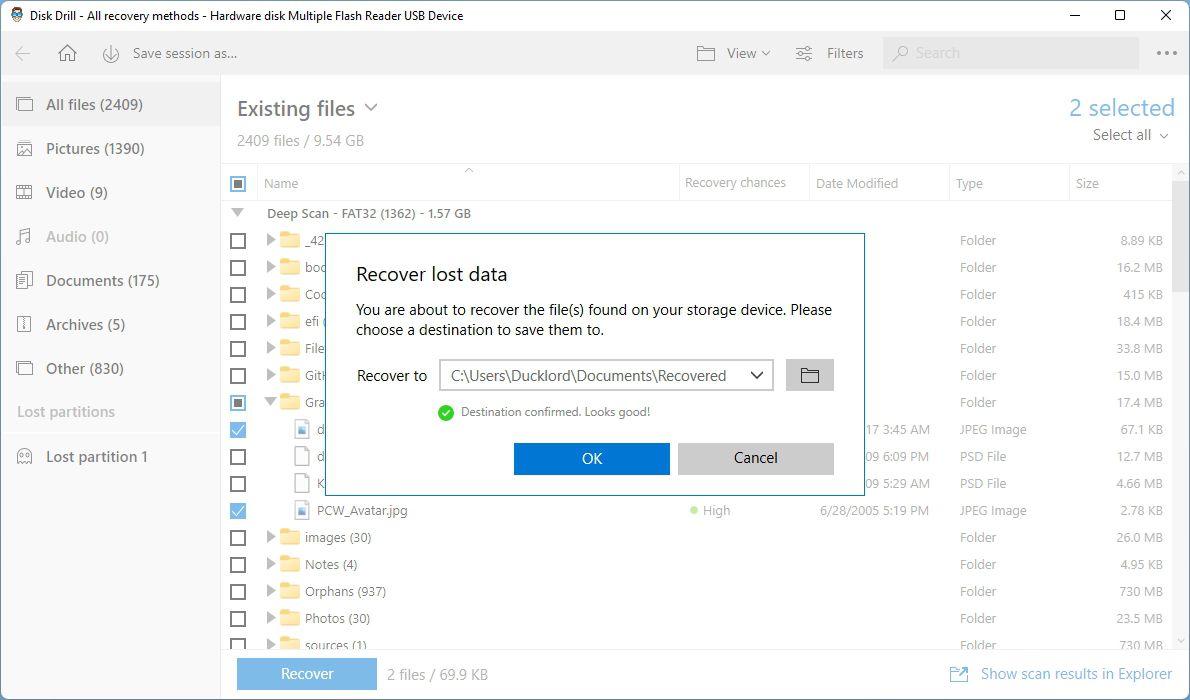Open the Select all dropdown

[x=1130, y=135]
